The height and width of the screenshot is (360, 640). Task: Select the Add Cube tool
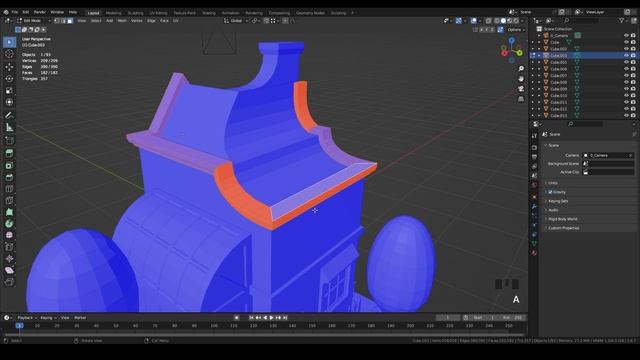point(9,140)
